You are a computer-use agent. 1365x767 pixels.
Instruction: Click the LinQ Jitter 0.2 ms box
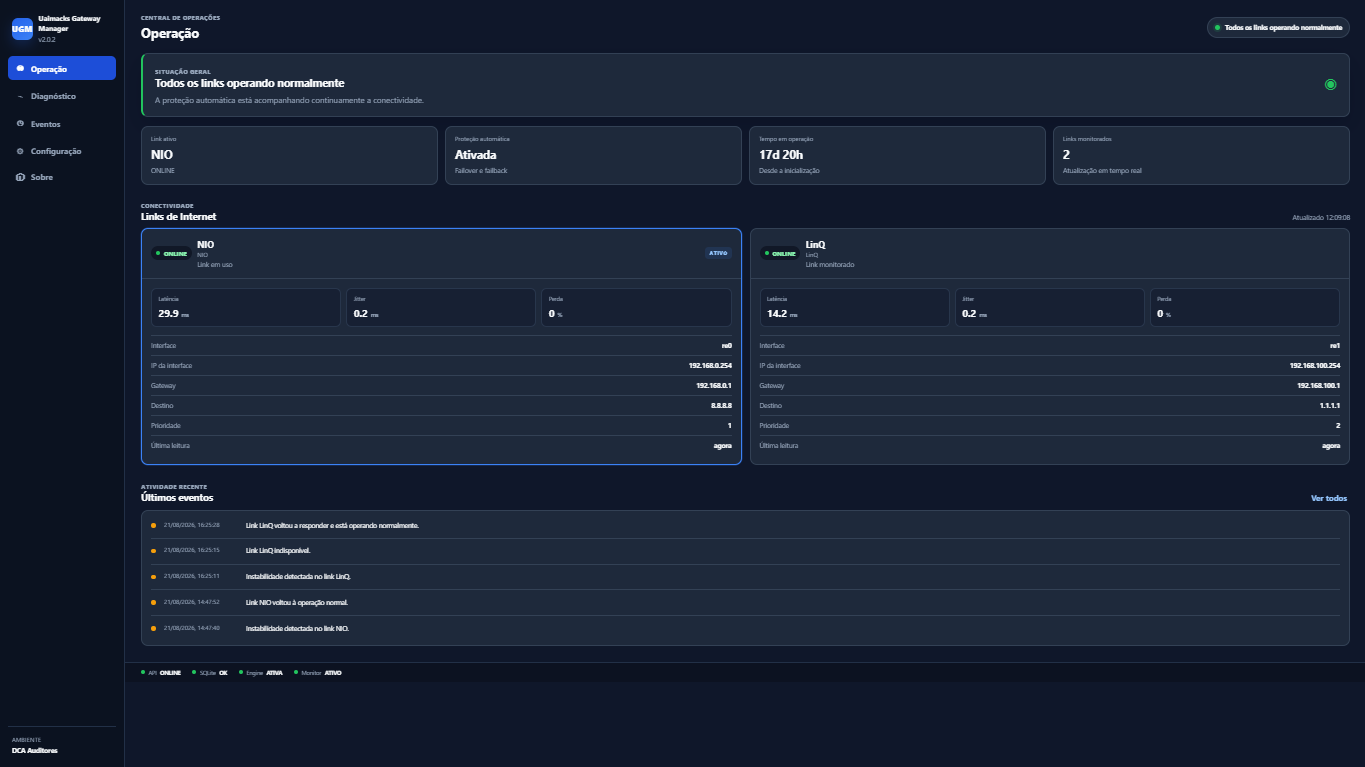[x=1049, y=308]
